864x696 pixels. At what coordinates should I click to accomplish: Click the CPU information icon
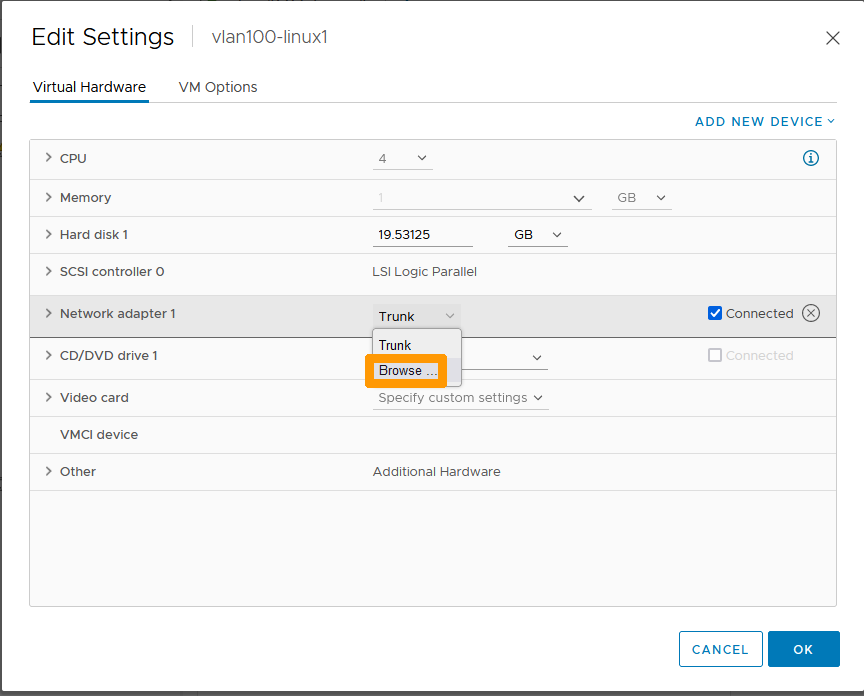pos(811,158)
